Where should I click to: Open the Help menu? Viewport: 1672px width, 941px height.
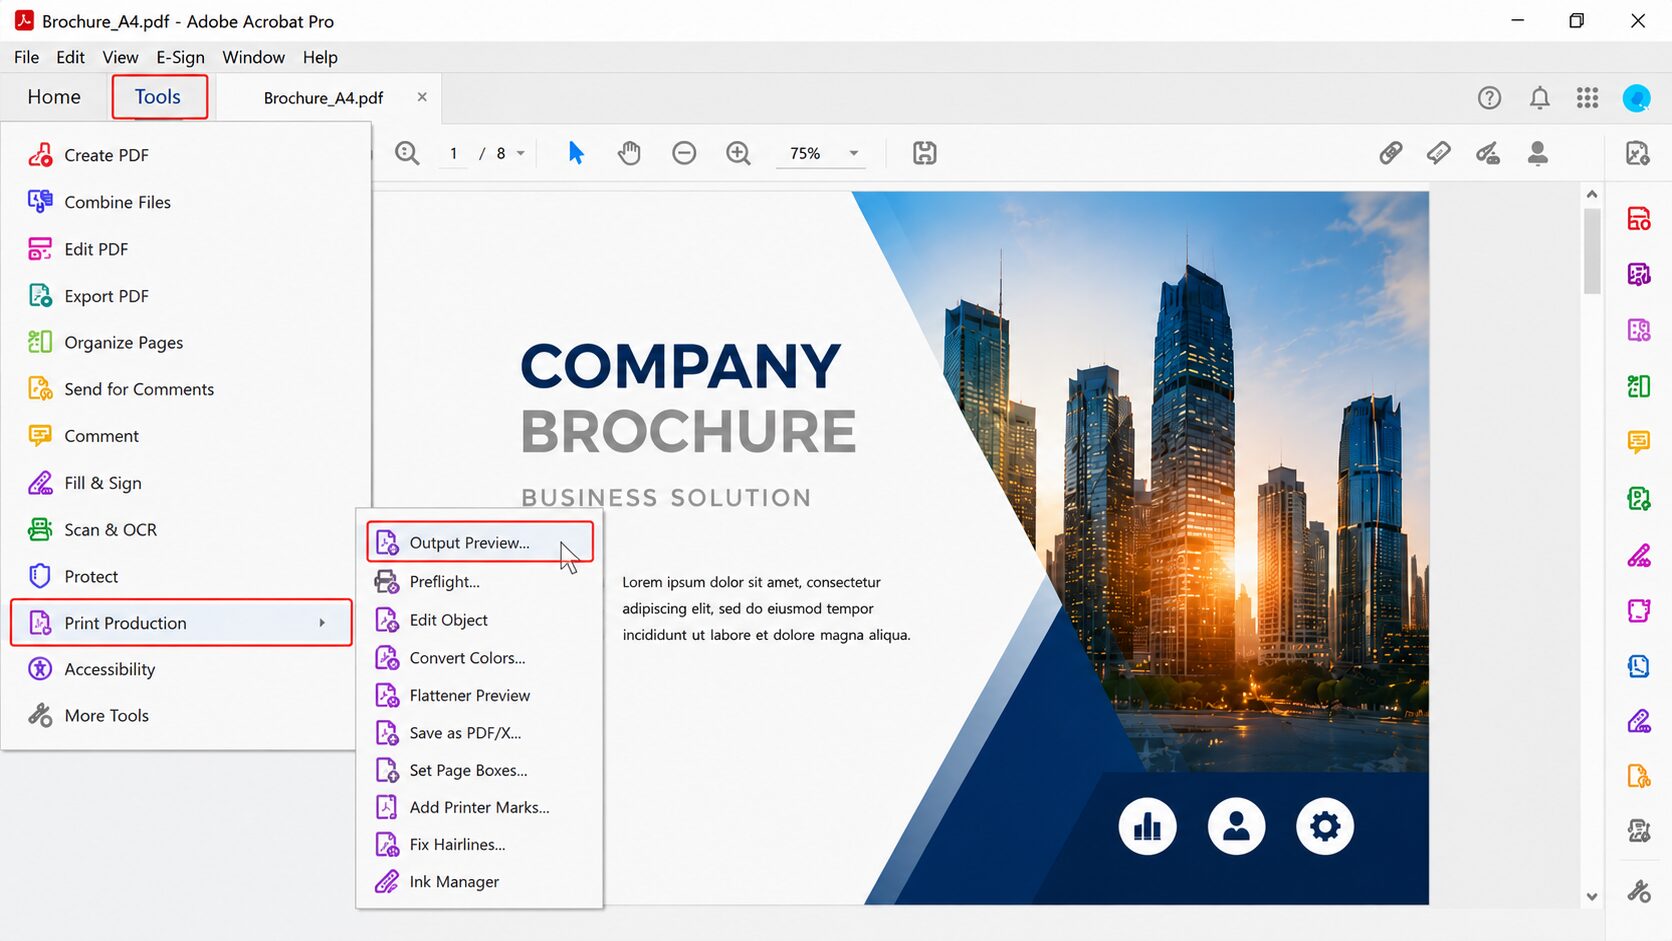320,57
